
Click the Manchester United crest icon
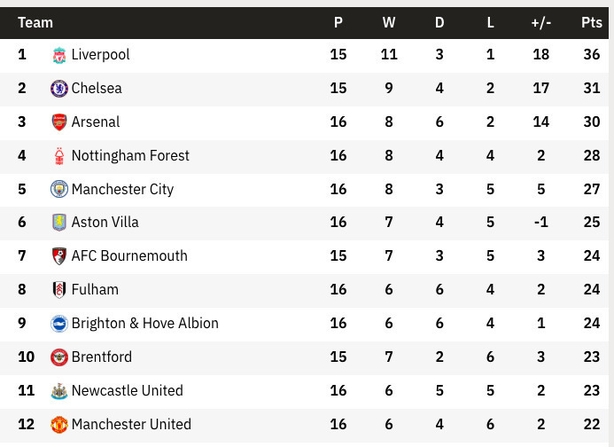(59, 424)
